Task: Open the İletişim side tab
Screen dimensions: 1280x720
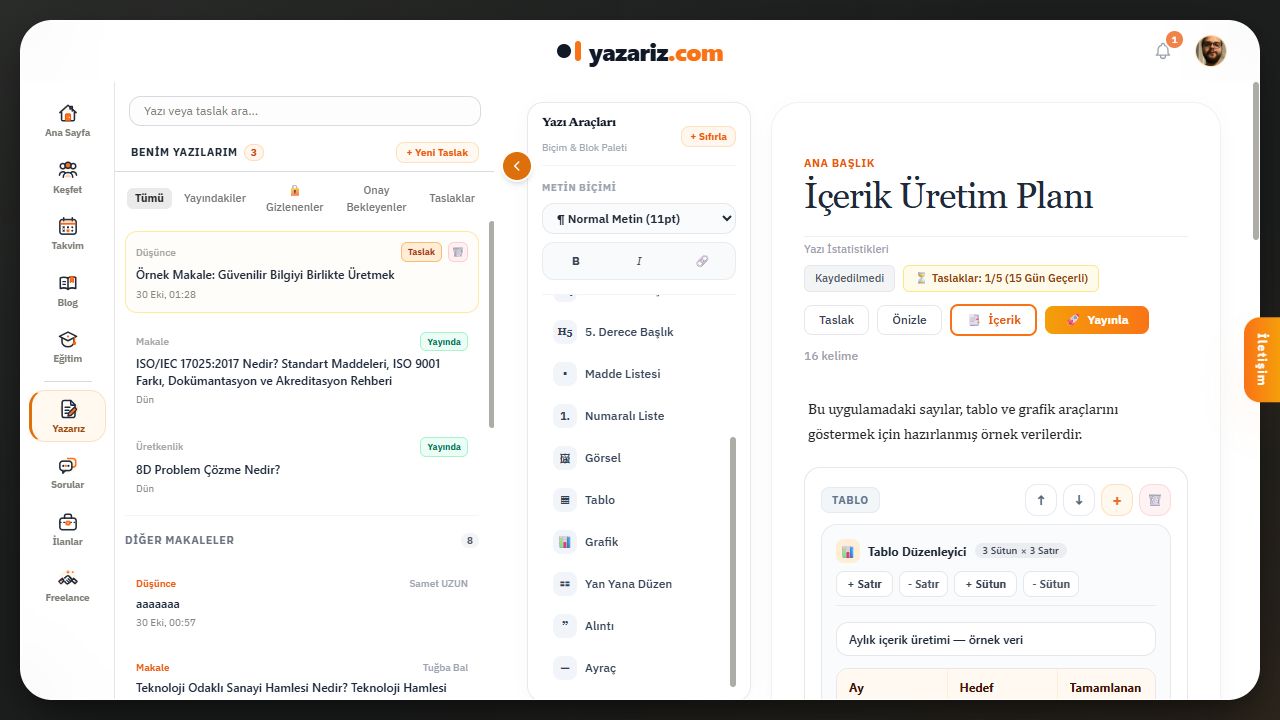Action: [1262, 359]
